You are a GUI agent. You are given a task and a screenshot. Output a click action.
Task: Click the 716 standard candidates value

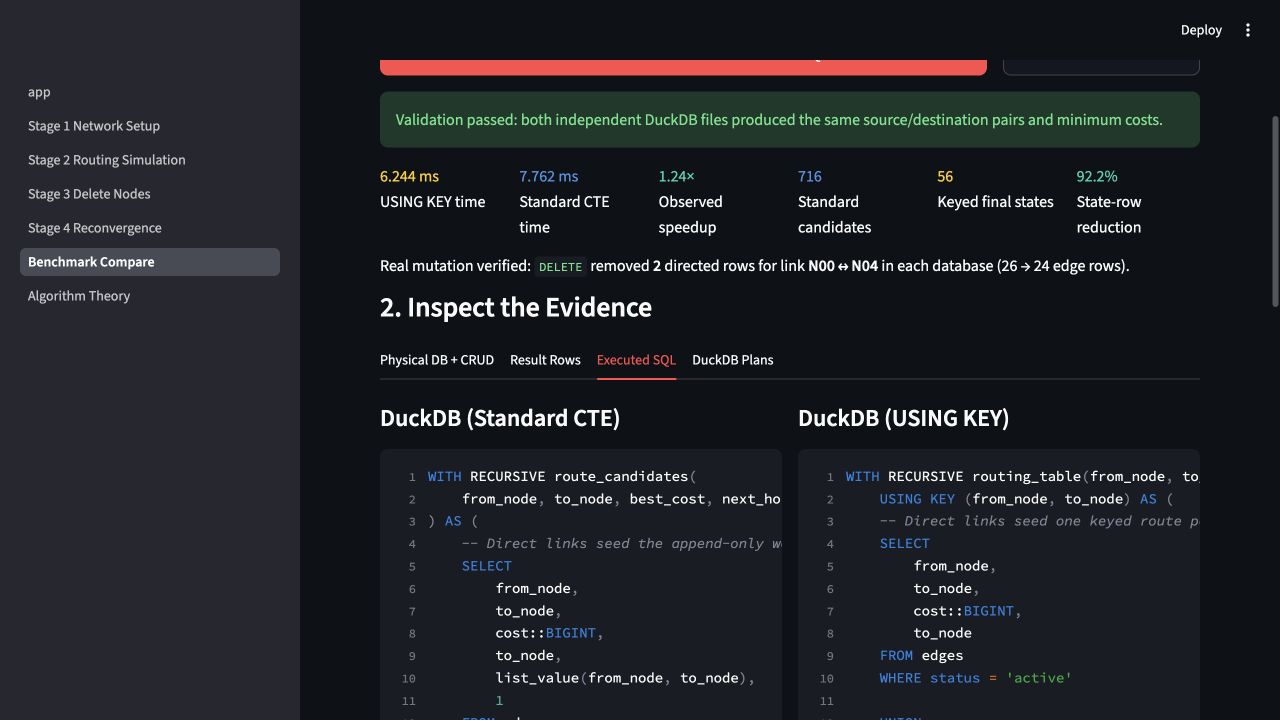point(810,176)
